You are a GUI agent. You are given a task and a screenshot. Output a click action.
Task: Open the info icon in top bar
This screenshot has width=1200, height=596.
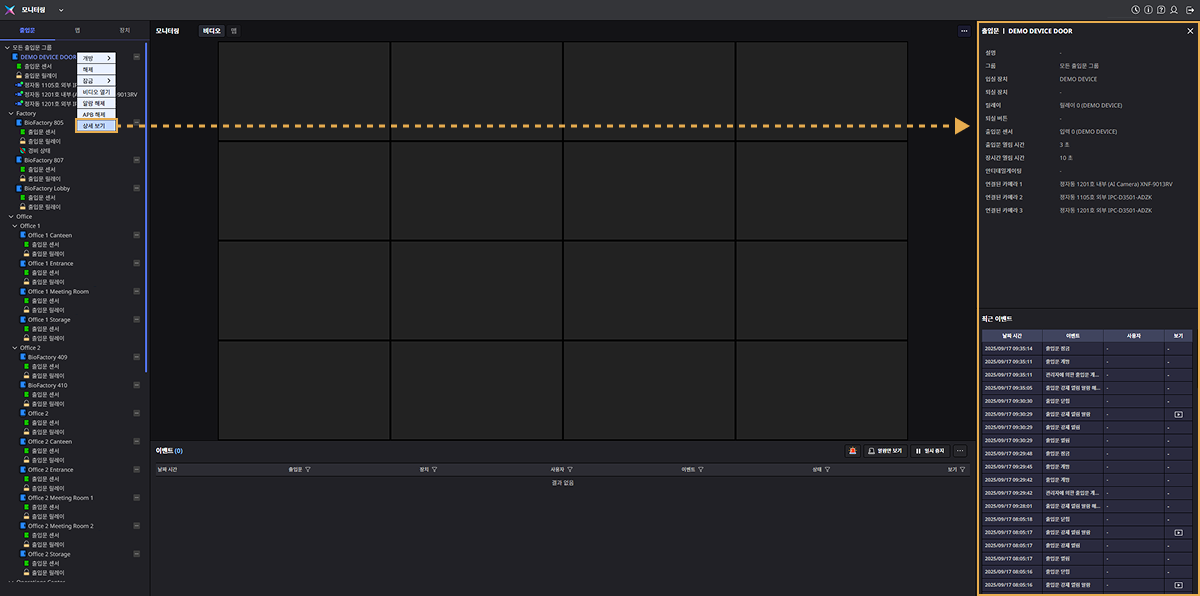[x=1147, y=9]
